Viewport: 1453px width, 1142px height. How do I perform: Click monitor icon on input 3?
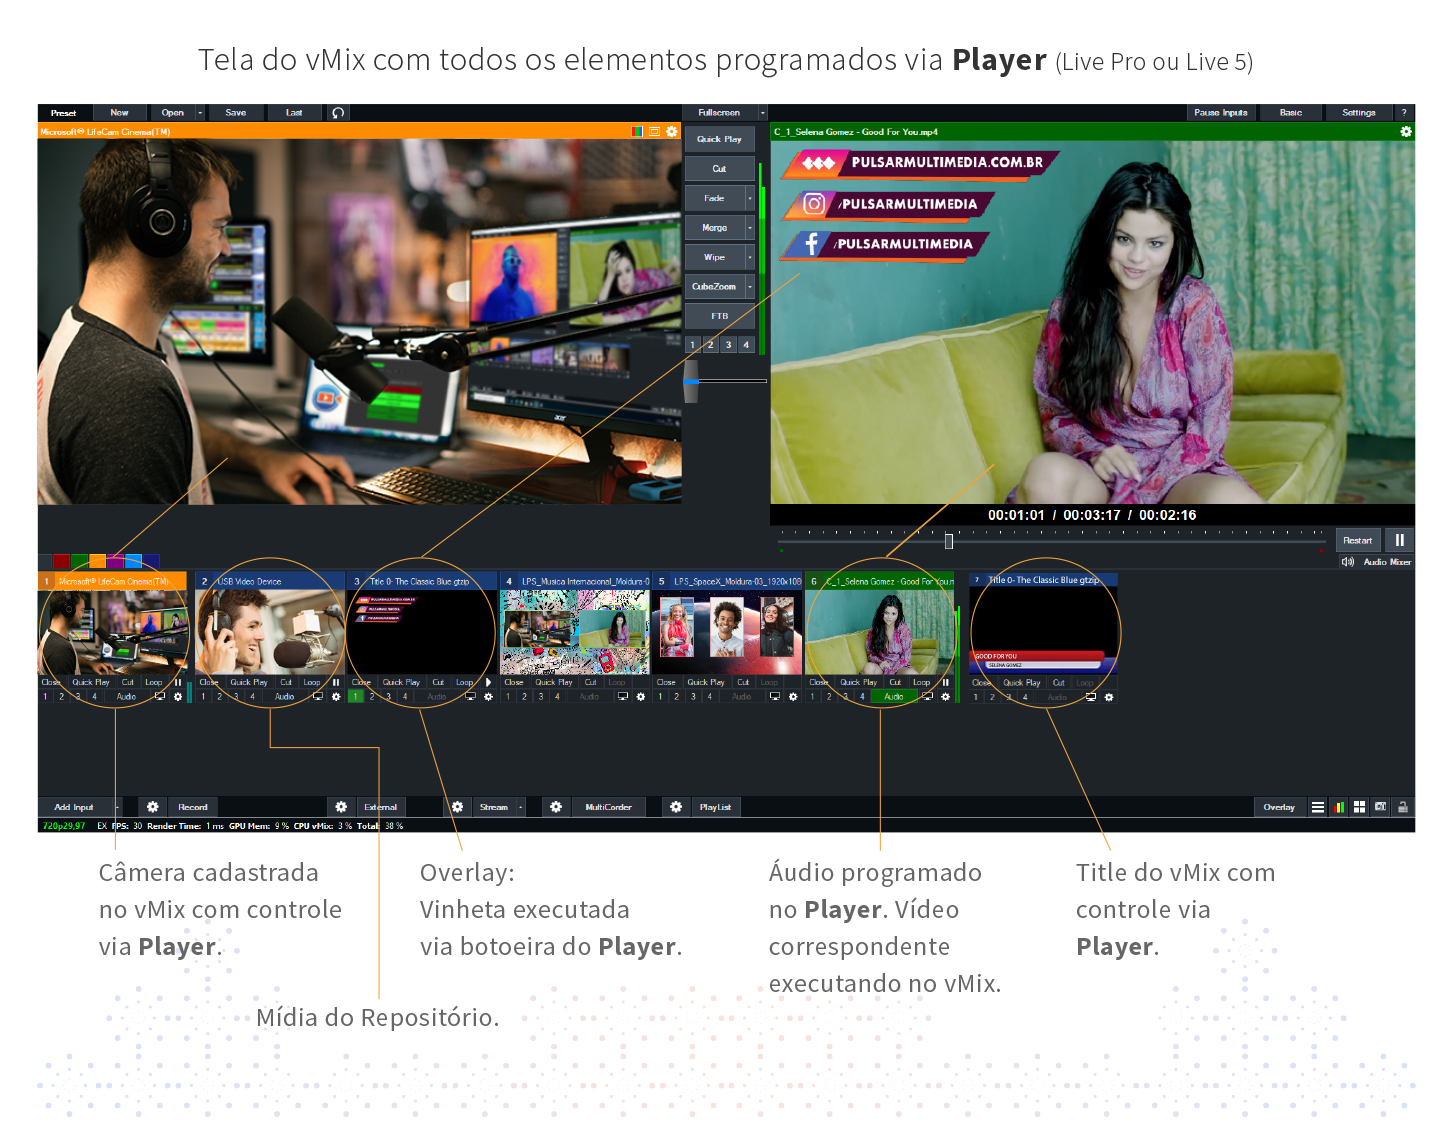click(470, 697)
